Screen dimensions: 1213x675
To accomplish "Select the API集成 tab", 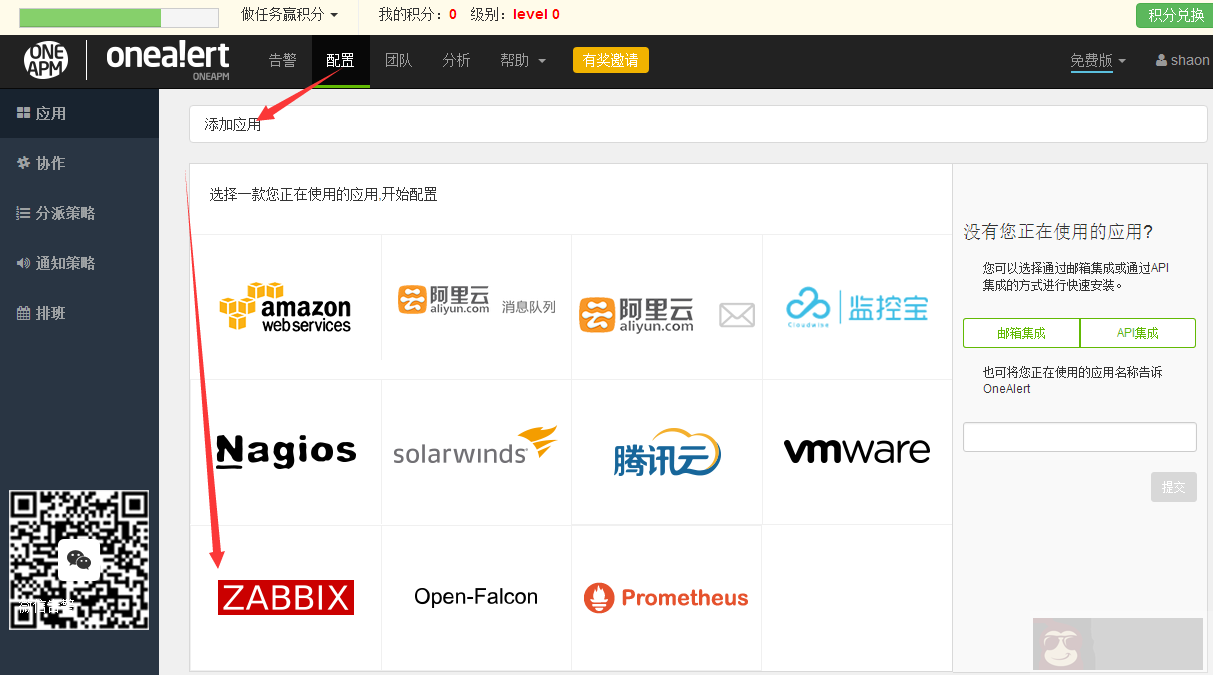I will point(1138,332).
